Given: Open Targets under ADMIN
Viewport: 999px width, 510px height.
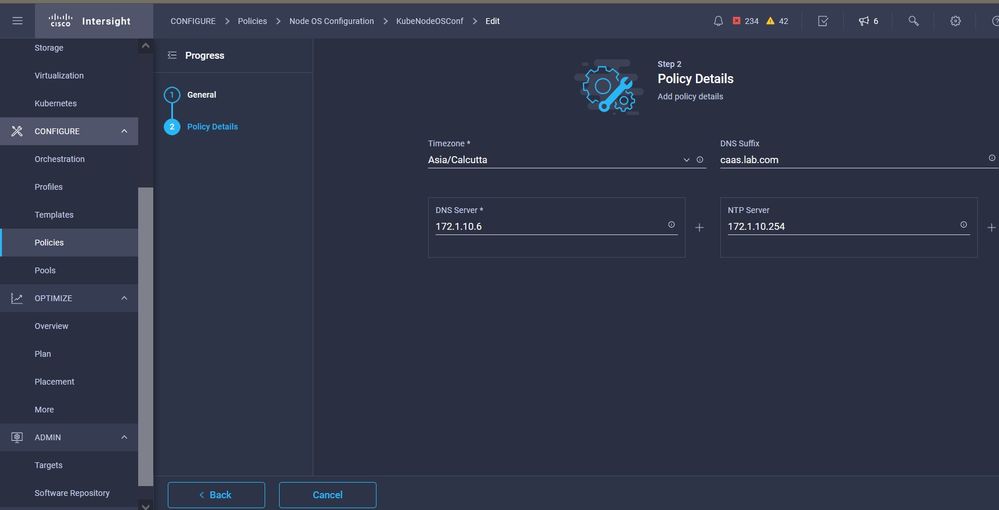Looking at the screenshot, I should point(48,465).
